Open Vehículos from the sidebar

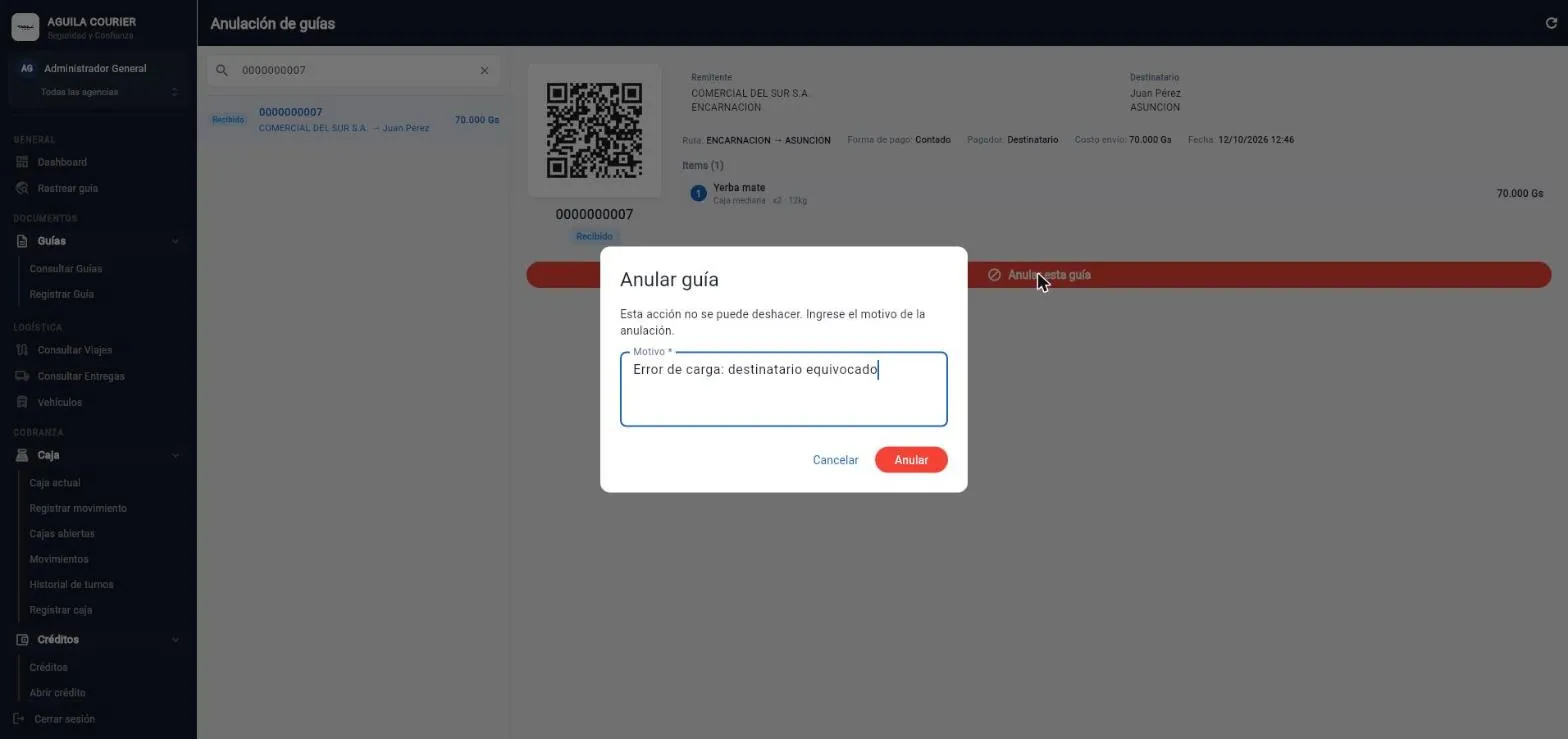pyautogui.click(x=59, y=402)
